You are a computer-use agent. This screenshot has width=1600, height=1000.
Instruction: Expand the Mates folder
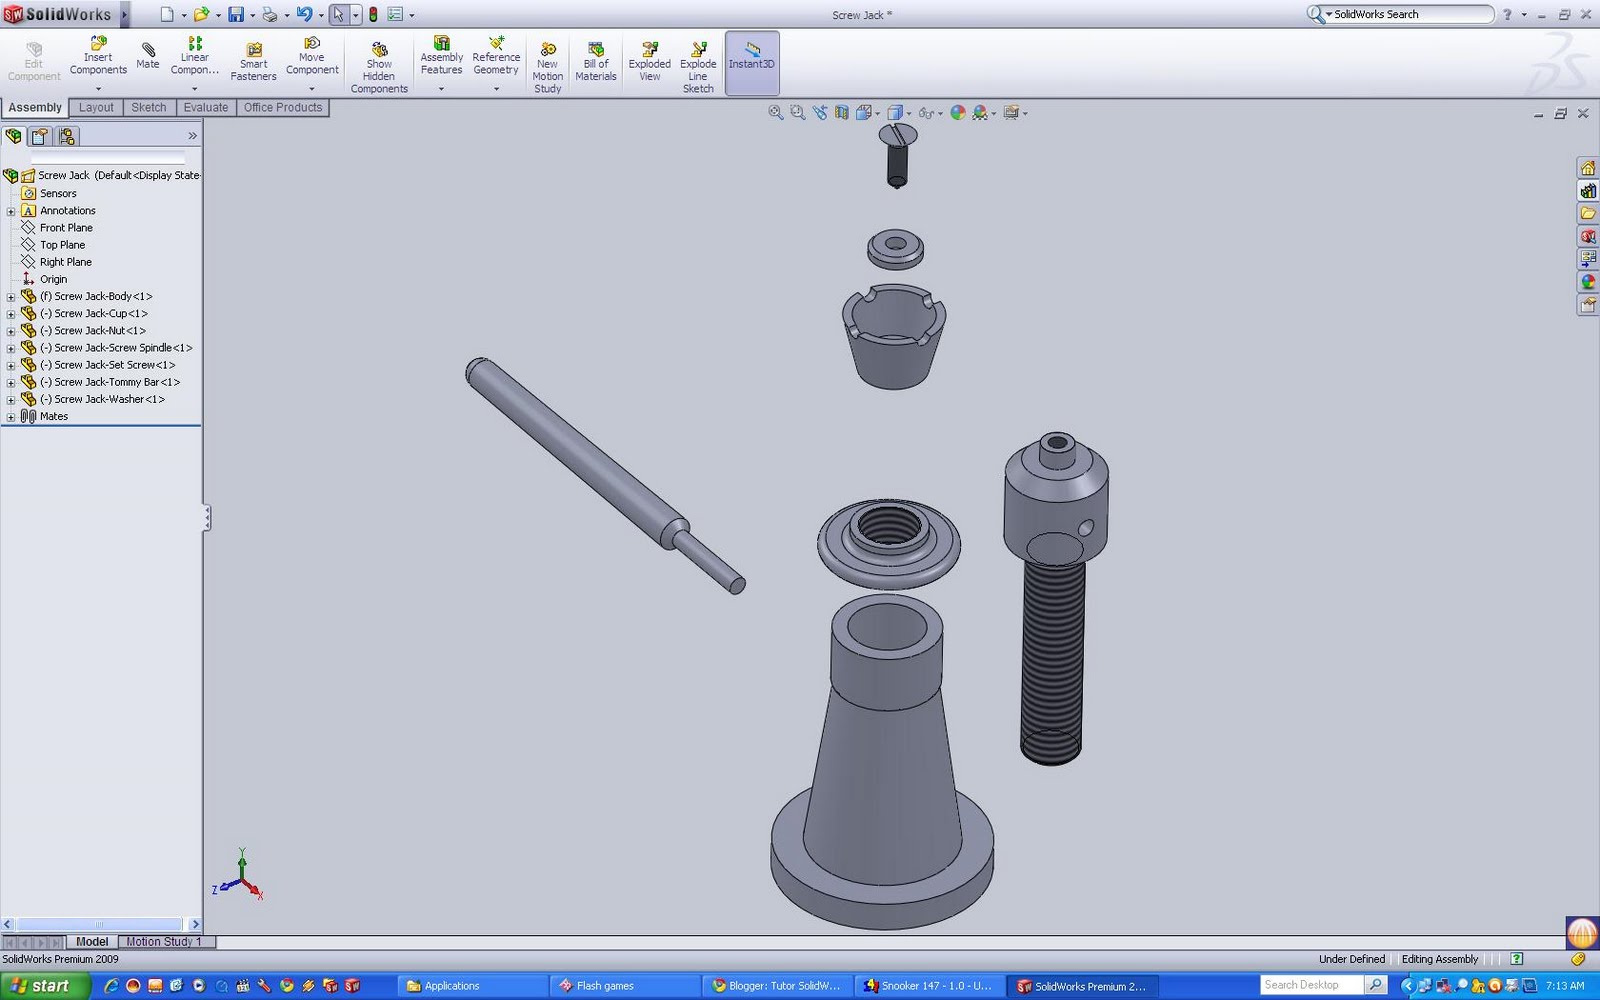coord(10,416)
